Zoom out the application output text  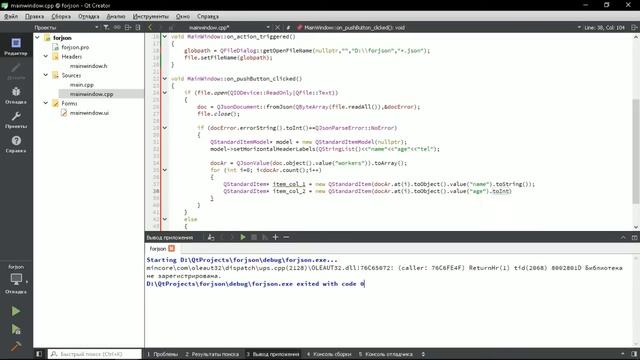pos(286,237)
